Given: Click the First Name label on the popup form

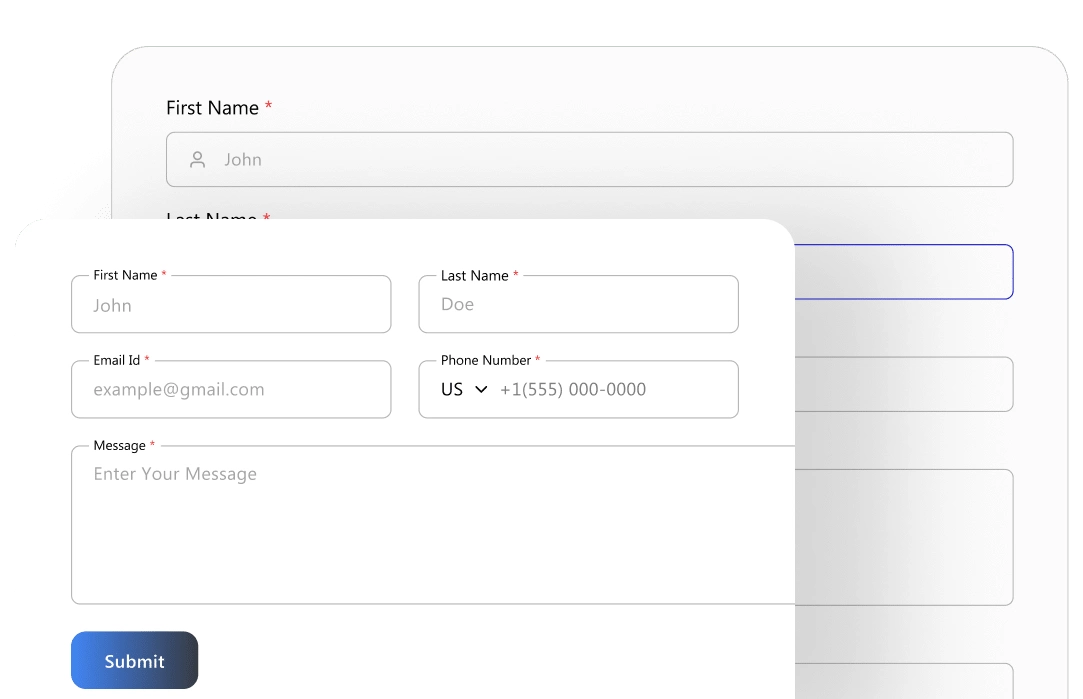Looking at the screenshot, I should (x=124, y=275).
